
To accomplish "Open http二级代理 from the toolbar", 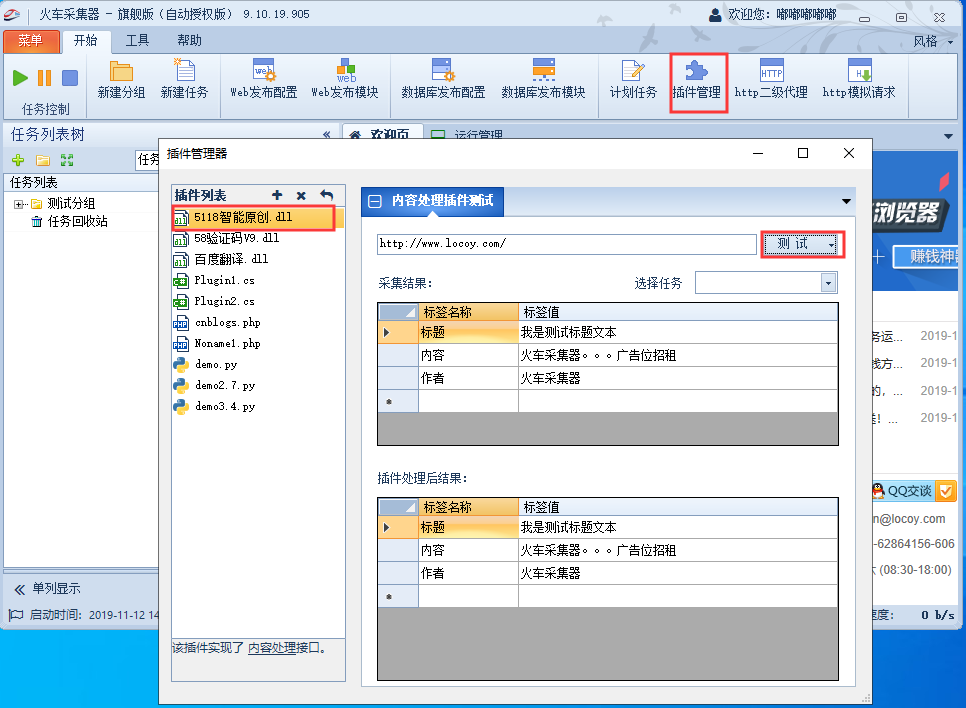I will point(771,80).
